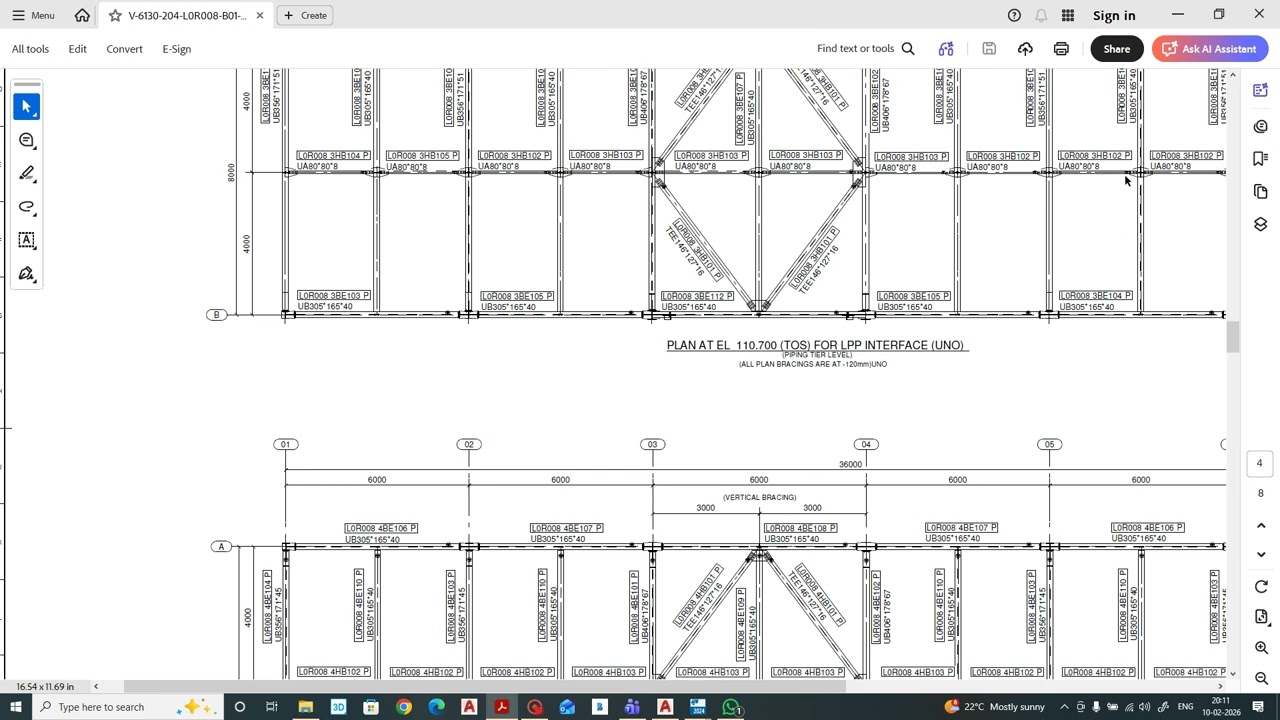The image size is (1280, 720).
Task: Open the fill and sign pen tool
Action: (27, 274)
